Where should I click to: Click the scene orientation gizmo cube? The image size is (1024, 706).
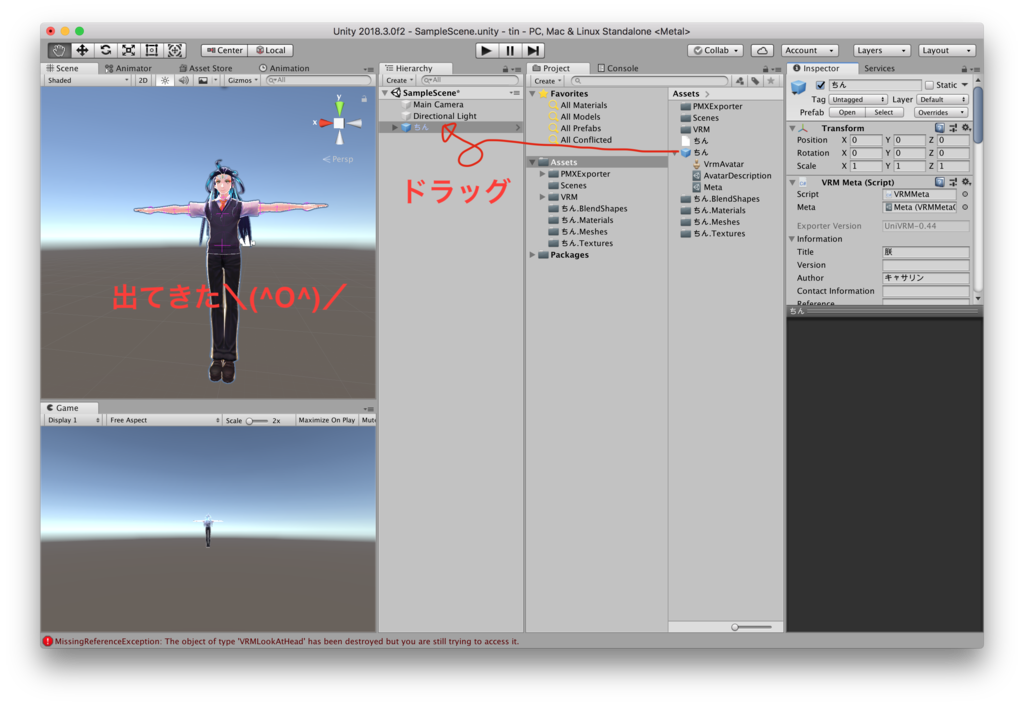(338, 123)
